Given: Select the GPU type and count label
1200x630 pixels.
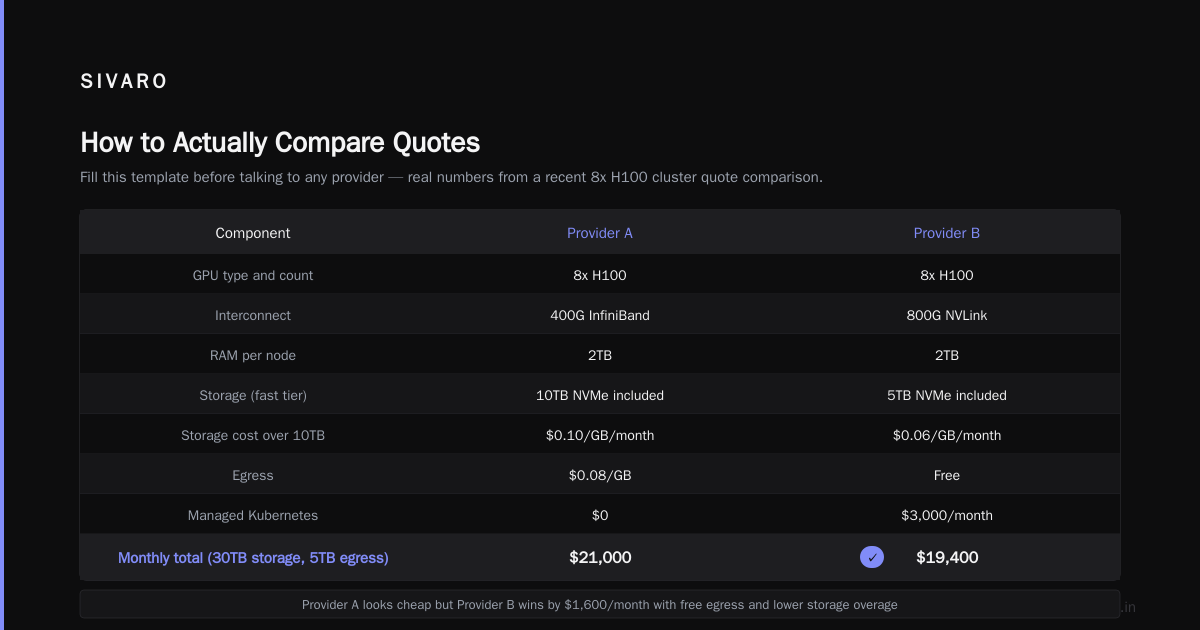Looking at the screenshot, I should (253, 275).
